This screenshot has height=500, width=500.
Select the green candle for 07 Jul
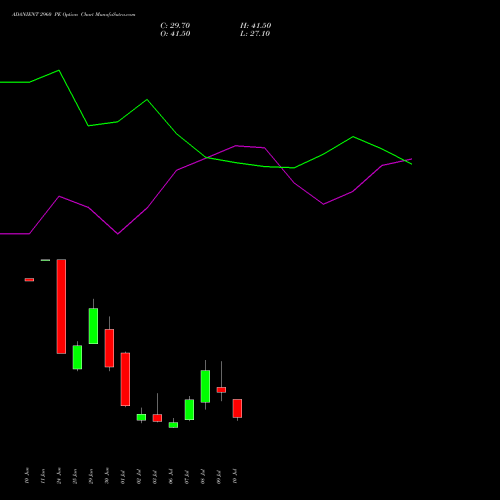(x=189, y=409)
